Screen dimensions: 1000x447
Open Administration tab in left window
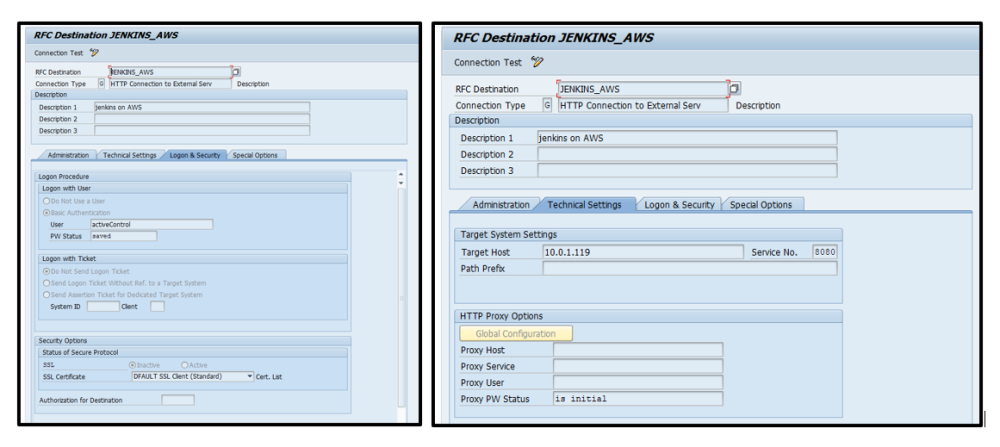click(x=68, y=155)
